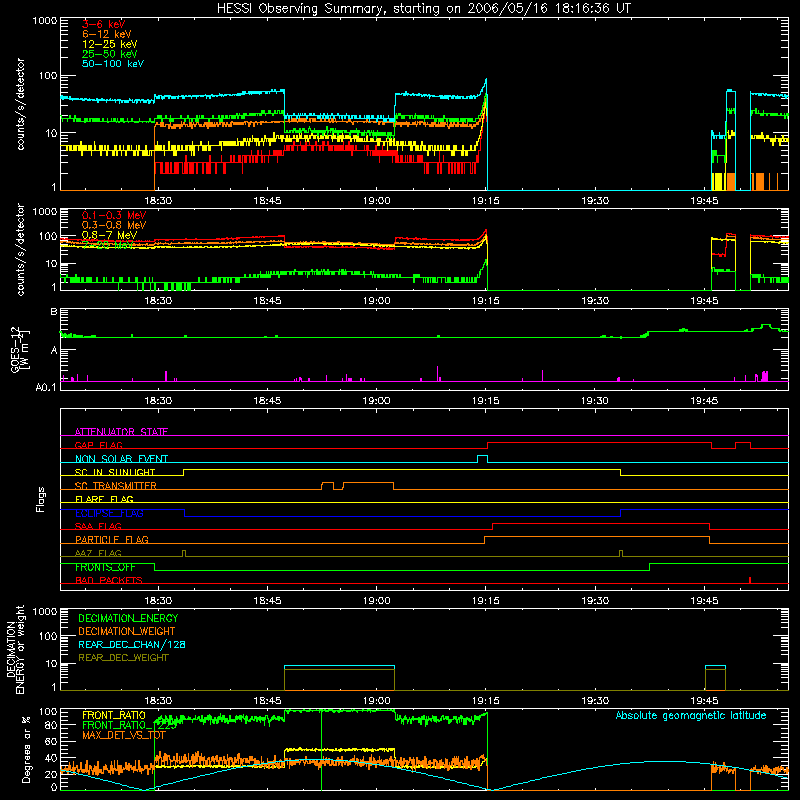The width and height of the screenshot is (800, 800).
Task: Select the 0.1-0.3 MeV legend label
Action: (x=114, y=215)
